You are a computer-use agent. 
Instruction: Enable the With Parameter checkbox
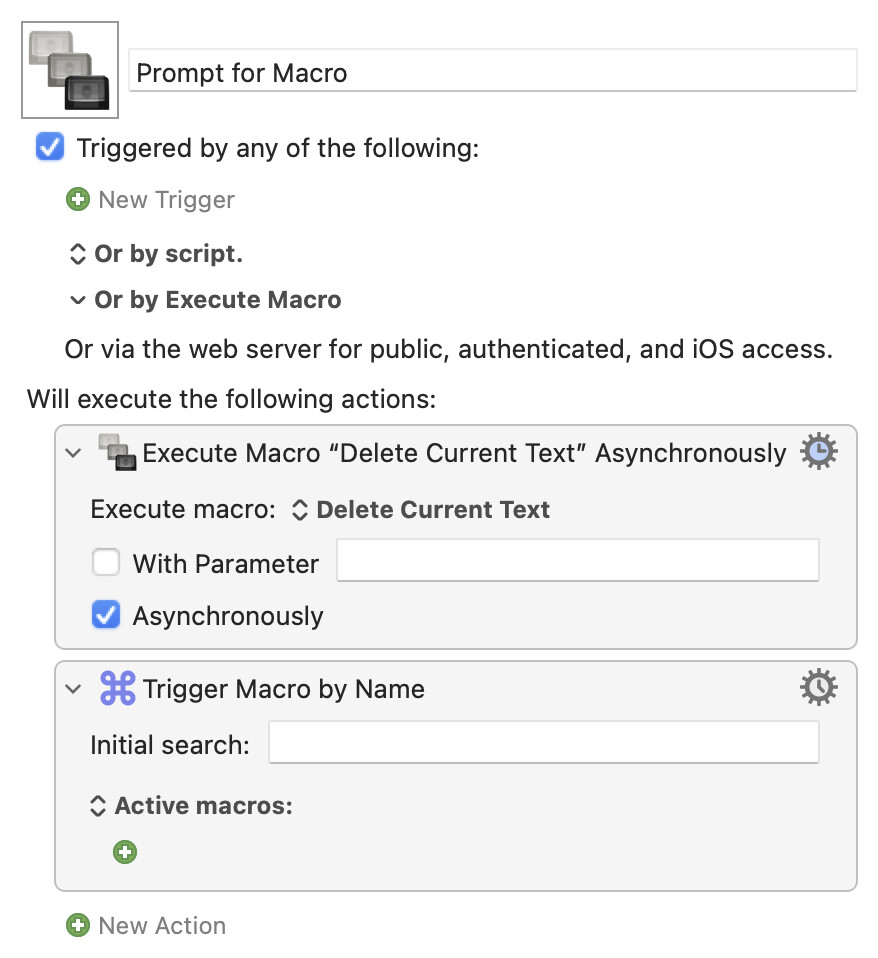pos(106,563)
